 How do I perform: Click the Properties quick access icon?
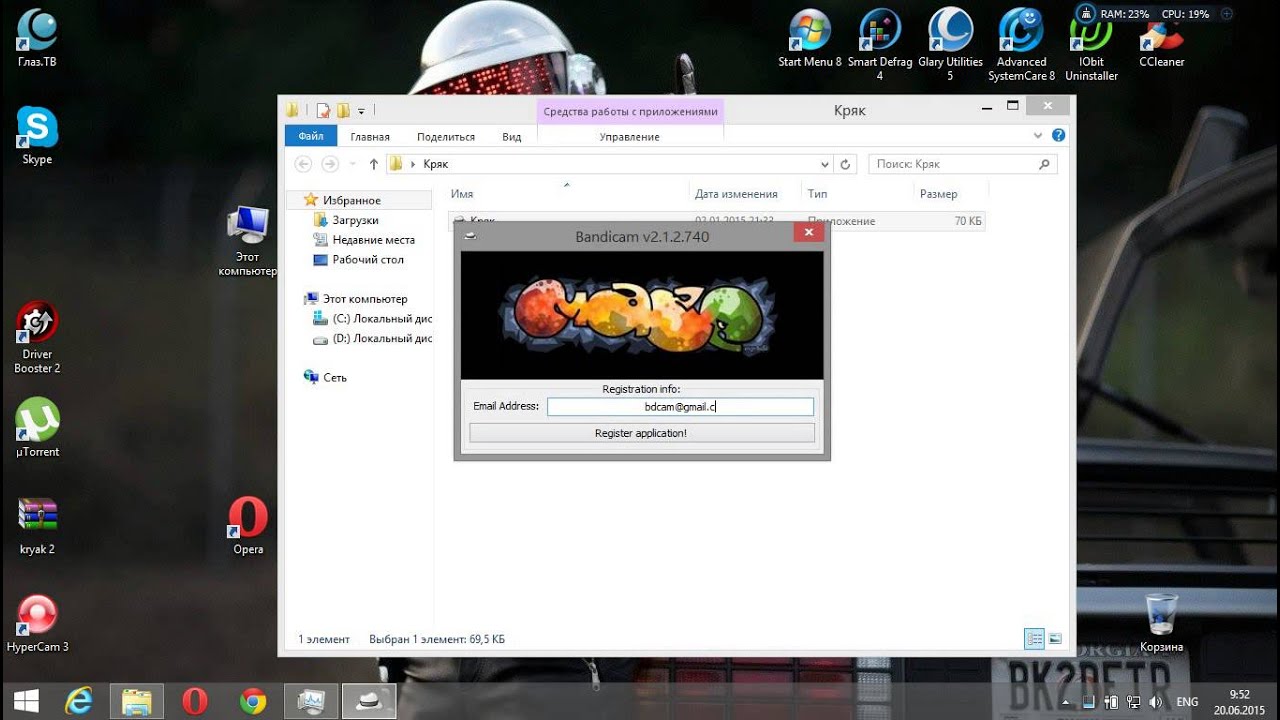323,111
